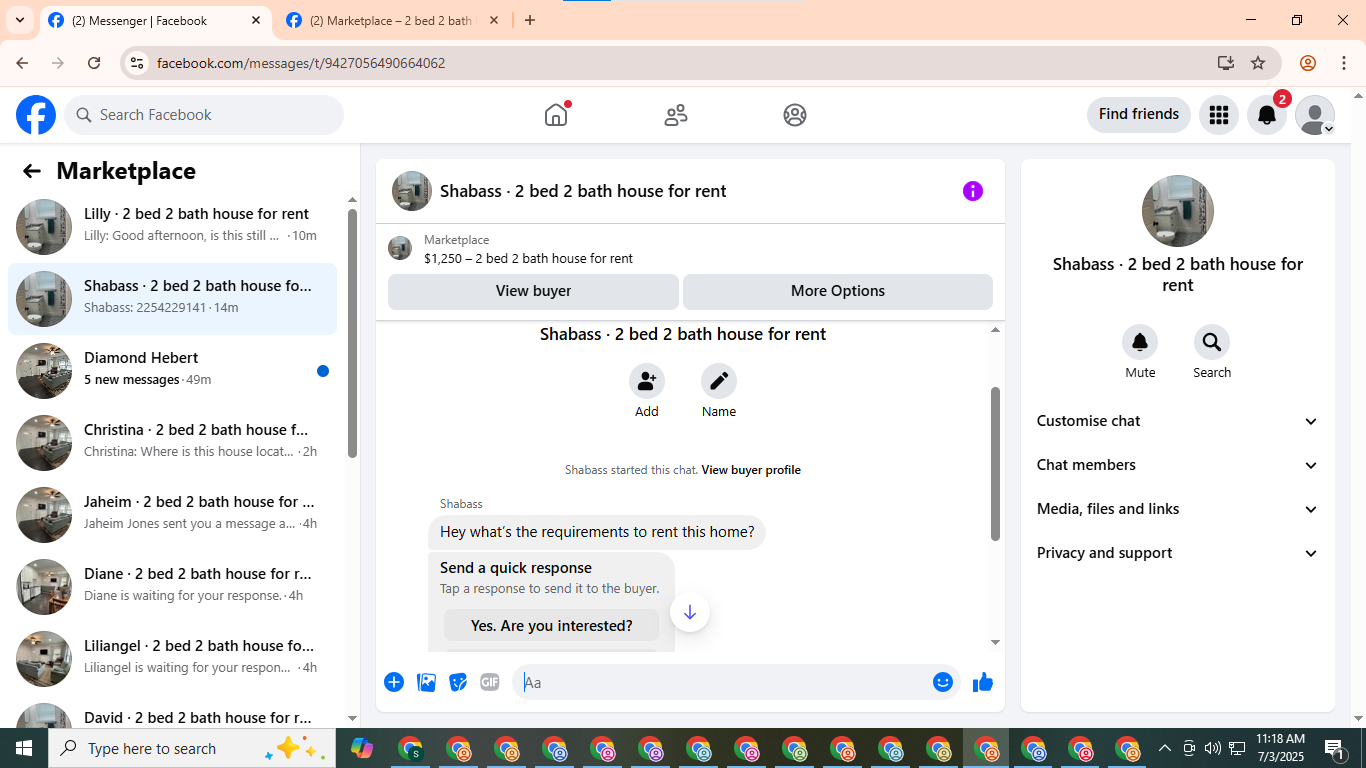Click the More Options button
The image size is (1366, 768).
pos(838,291)
